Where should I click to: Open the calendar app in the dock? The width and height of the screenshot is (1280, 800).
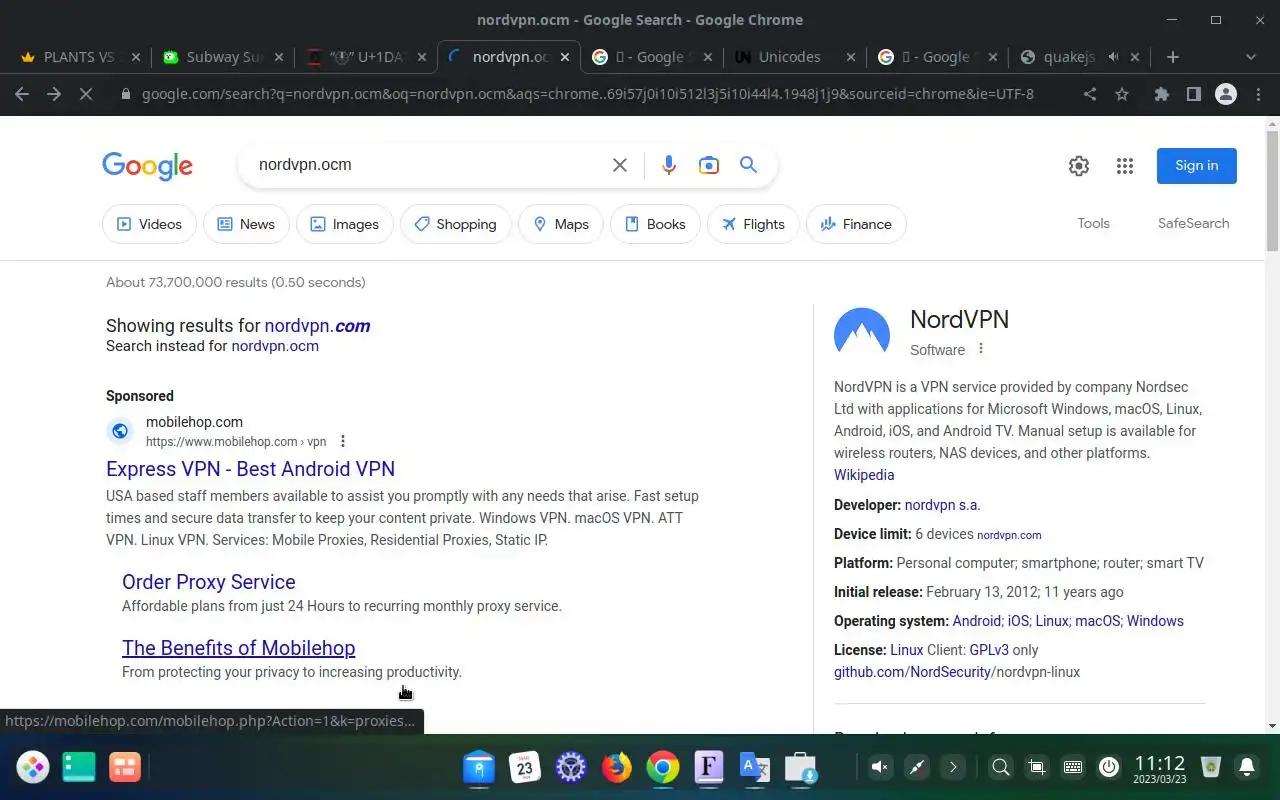pyautogui.click(x=525, y=767)
